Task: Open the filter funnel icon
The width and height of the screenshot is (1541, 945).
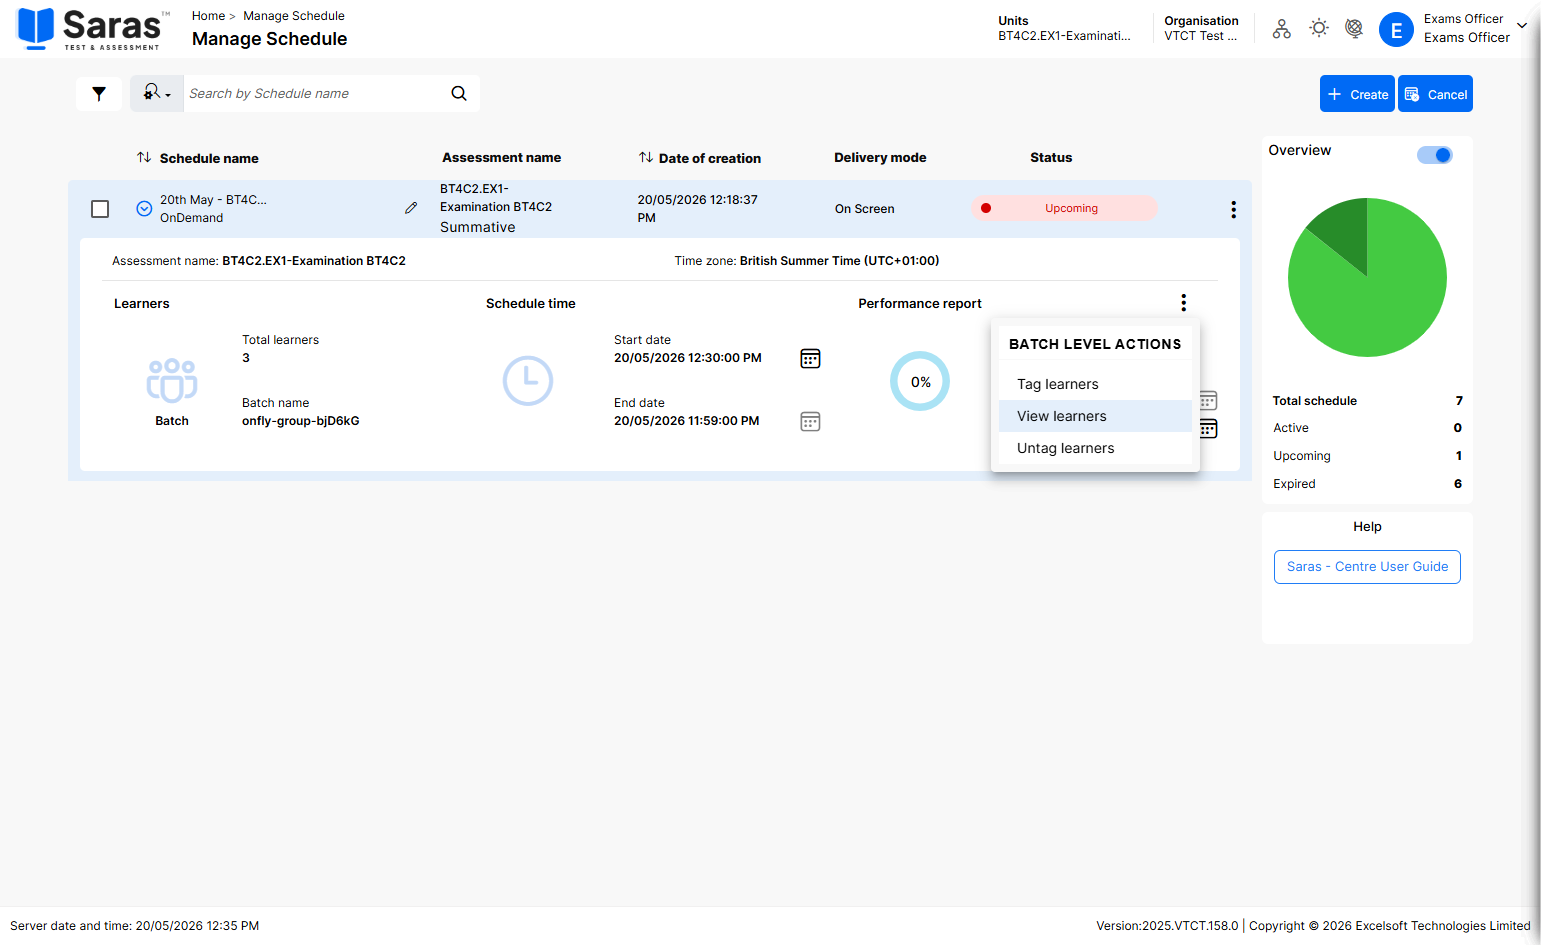Action: tap(99, 94)
